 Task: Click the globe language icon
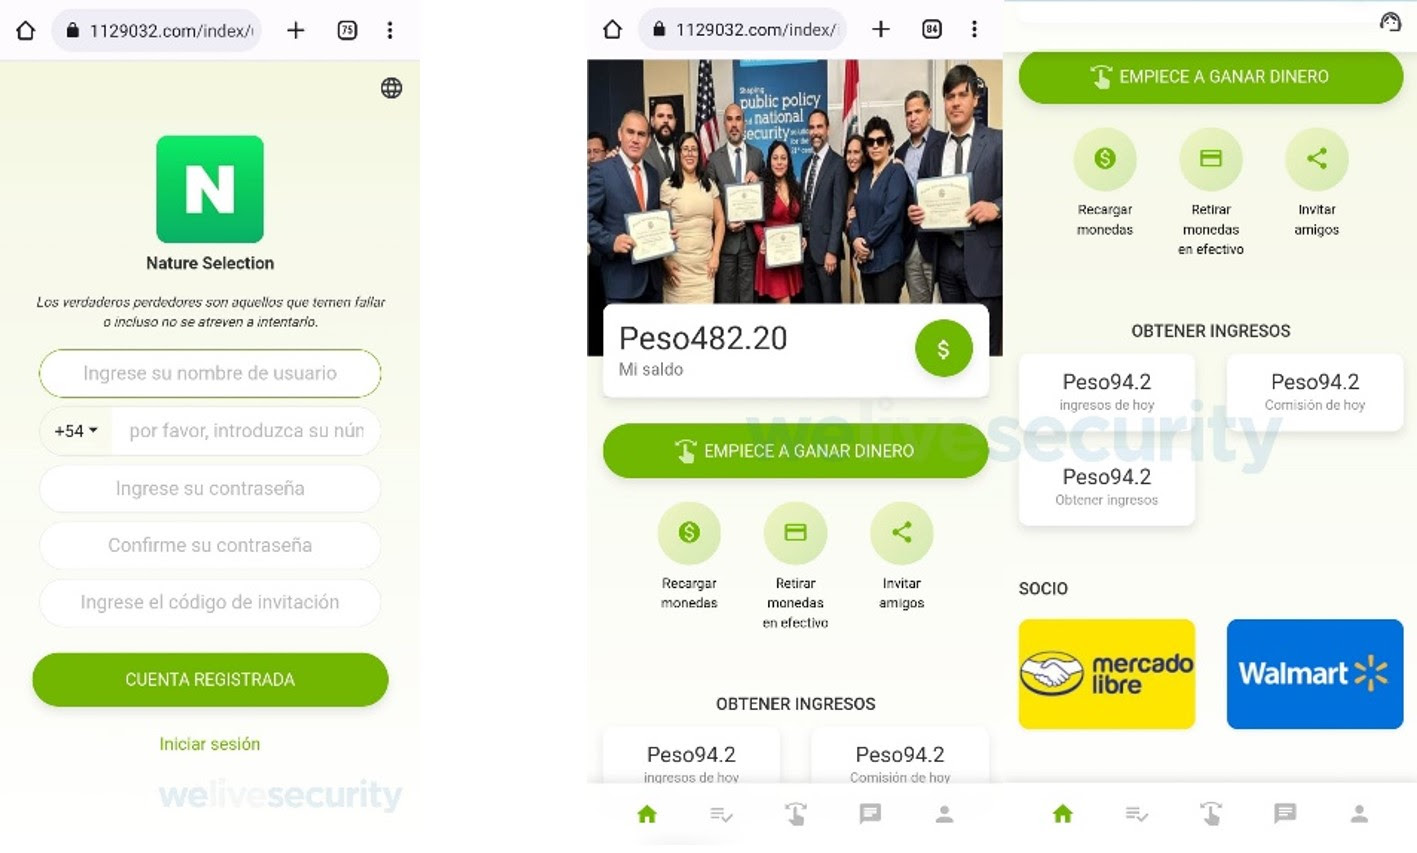pyautogui.click(x=391, y=88)
